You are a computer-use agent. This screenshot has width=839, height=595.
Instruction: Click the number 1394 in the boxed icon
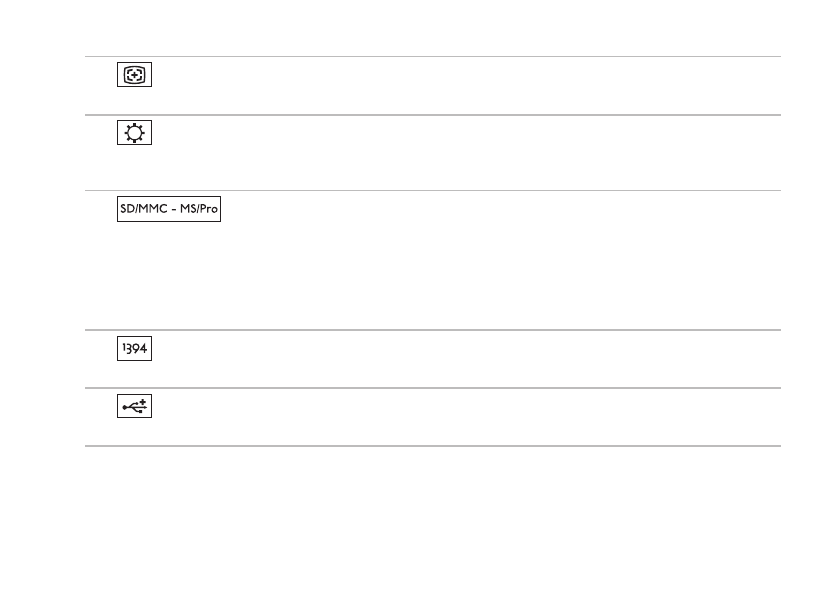pos(134,348)
